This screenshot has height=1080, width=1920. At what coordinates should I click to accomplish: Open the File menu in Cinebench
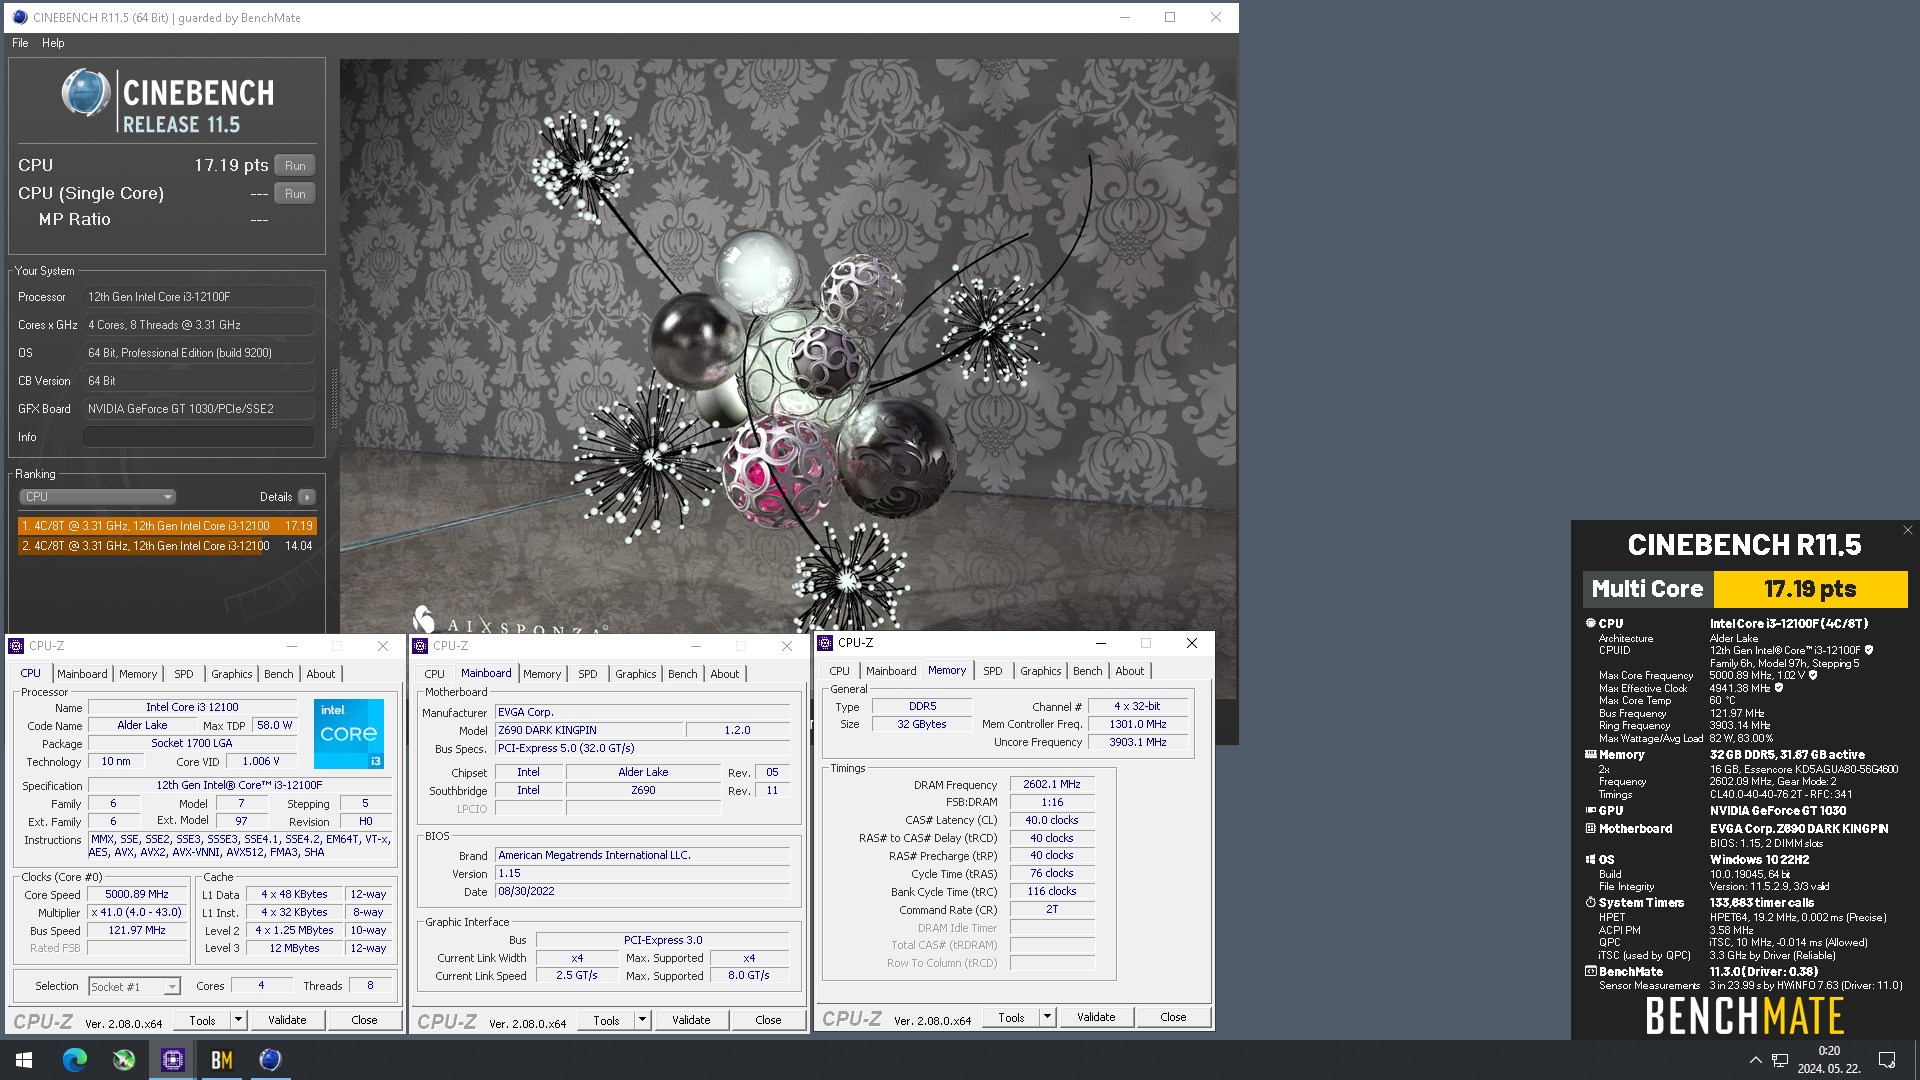tap(20, 43)
